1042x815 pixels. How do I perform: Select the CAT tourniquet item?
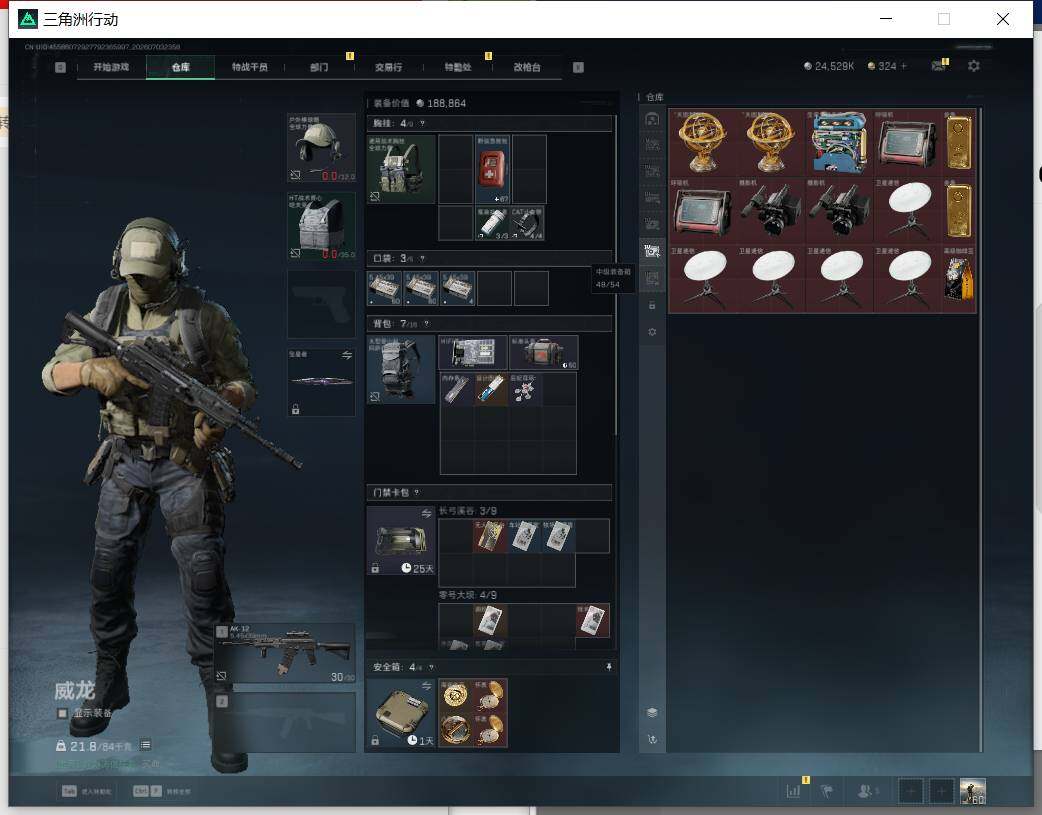coord(527,223)
